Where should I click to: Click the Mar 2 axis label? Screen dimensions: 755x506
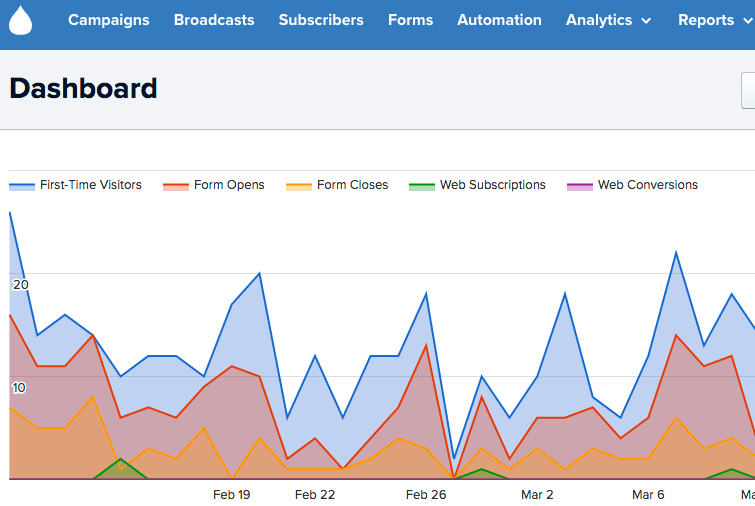537,494
